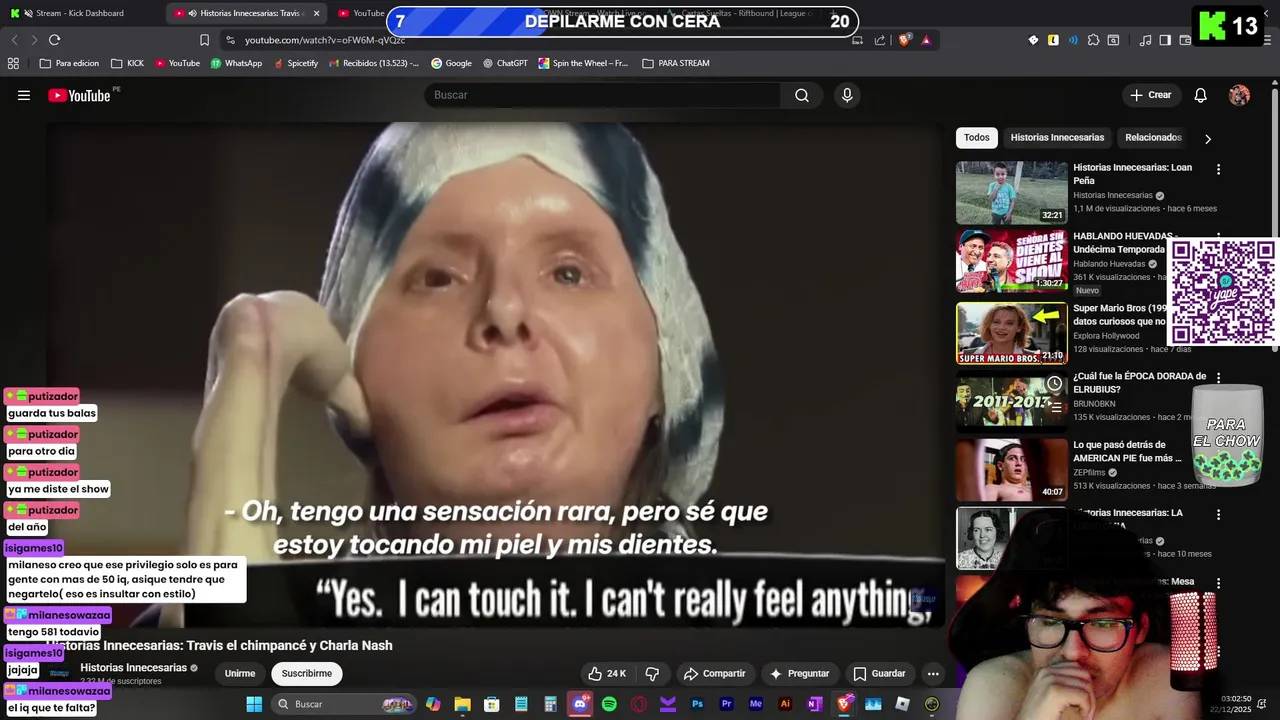Viewport: 1280px width, 720px height.
Task: Click the Brave Rewards triangle icon
Action: 926,40
